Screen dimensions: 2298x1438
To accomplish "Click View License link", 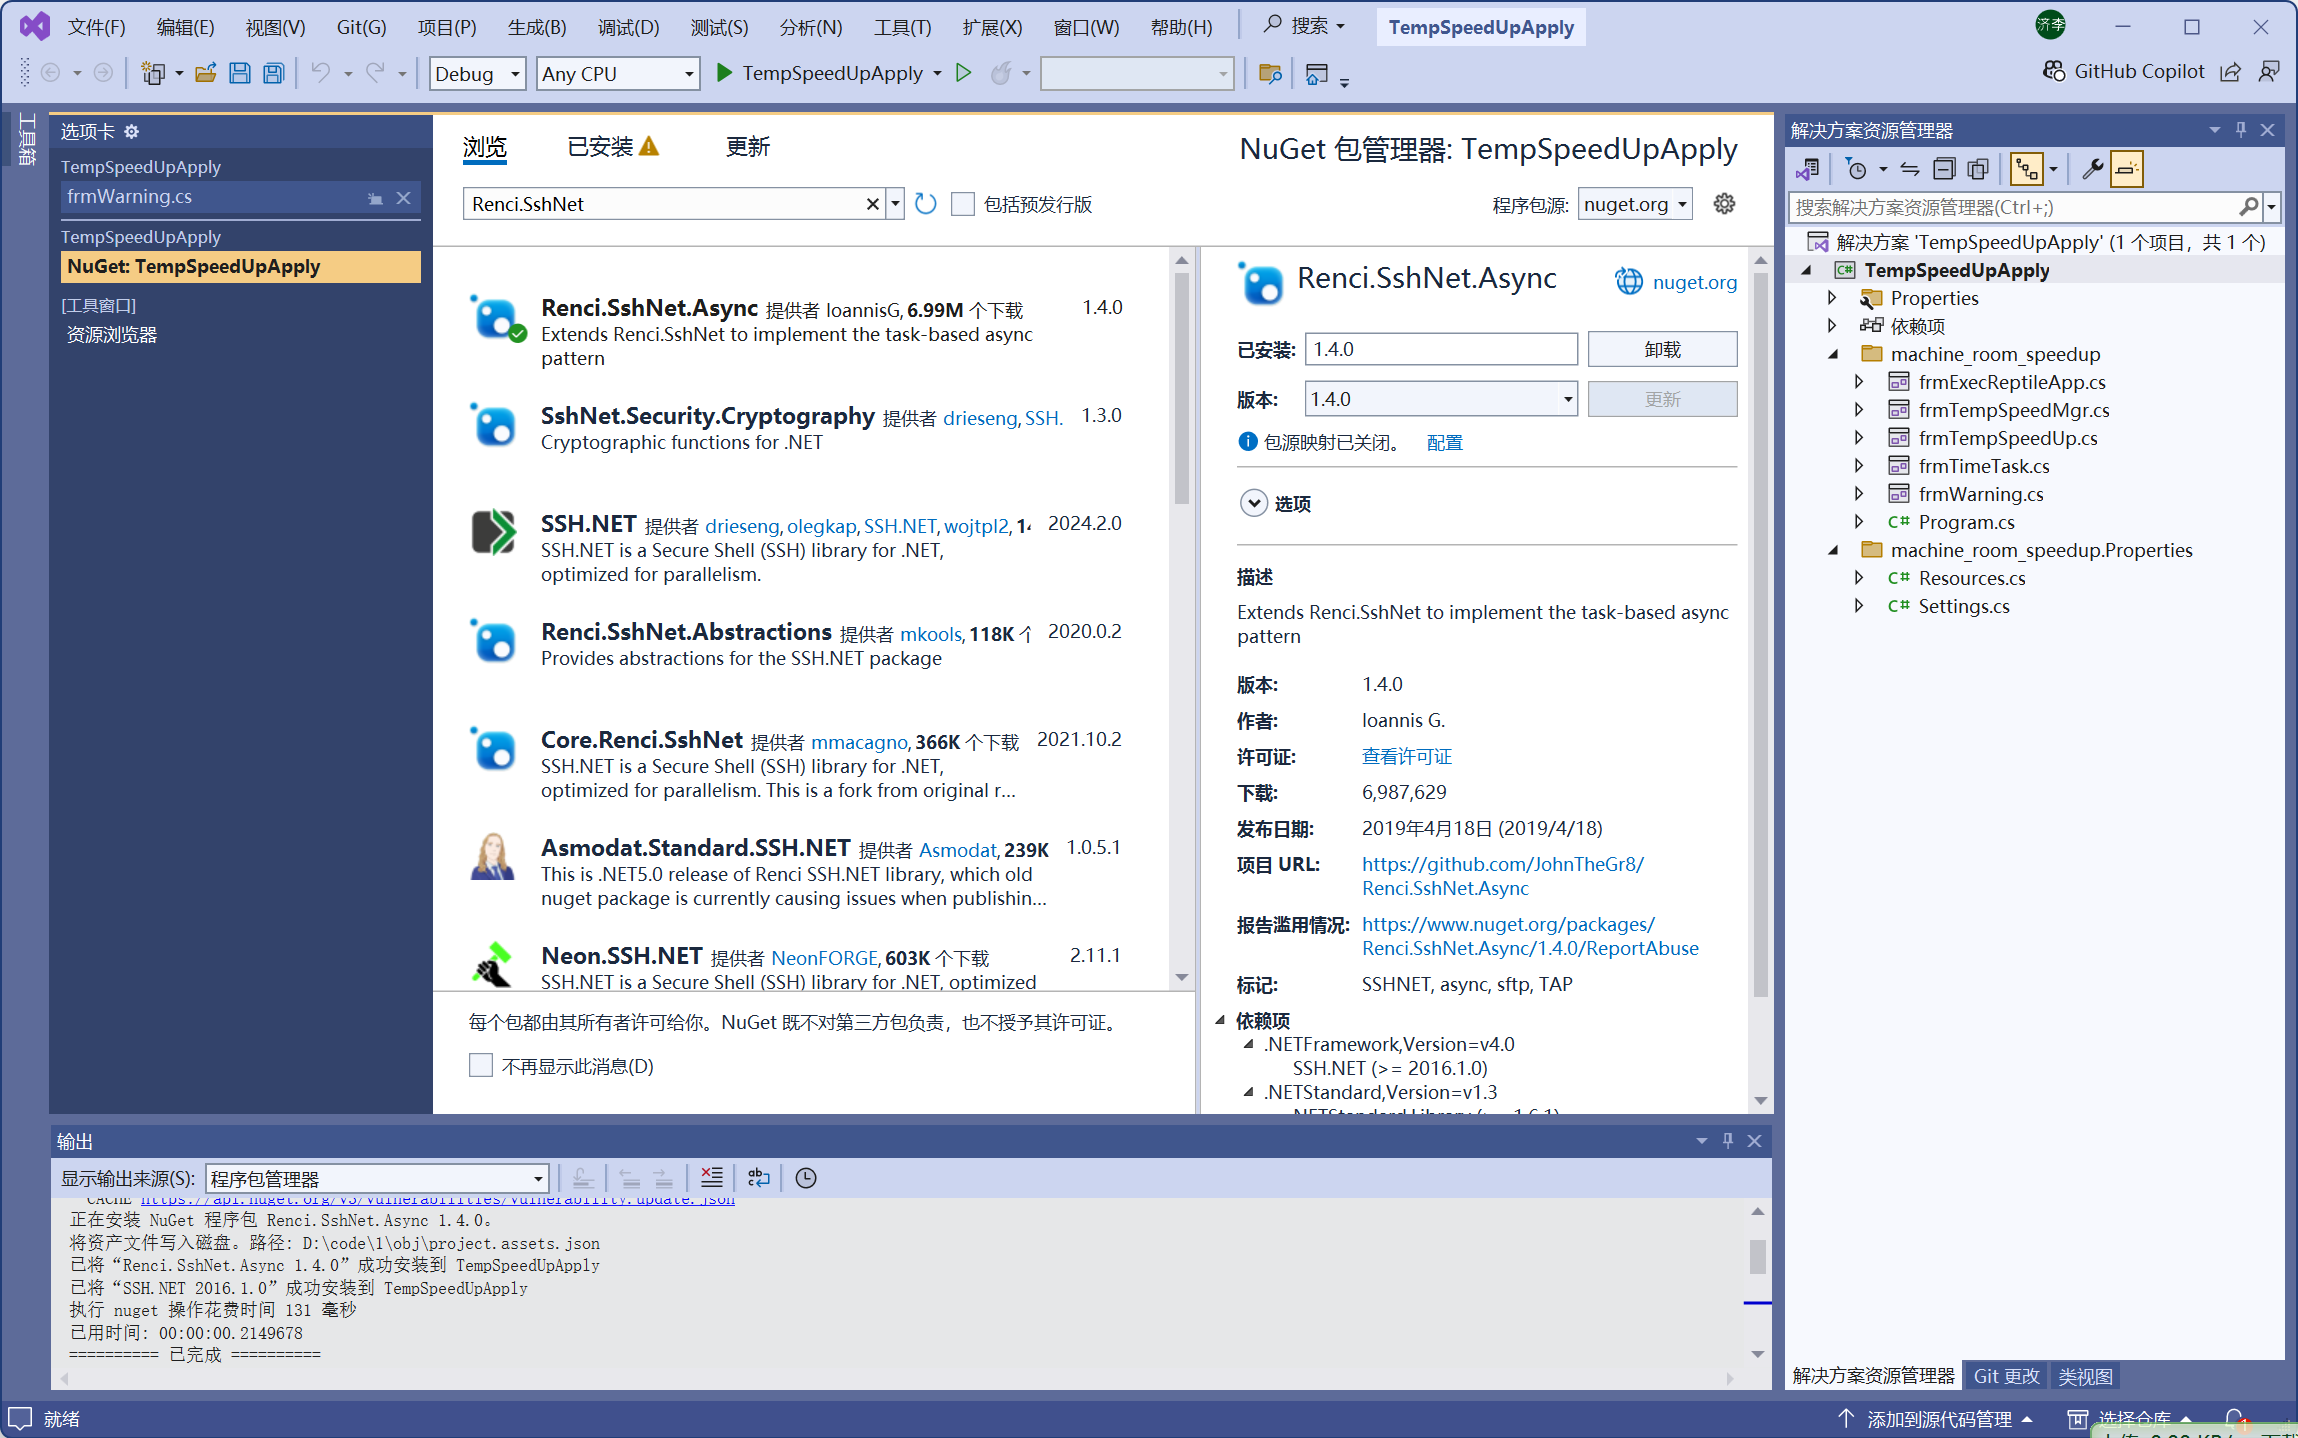I will click(x=1406, y=756).
